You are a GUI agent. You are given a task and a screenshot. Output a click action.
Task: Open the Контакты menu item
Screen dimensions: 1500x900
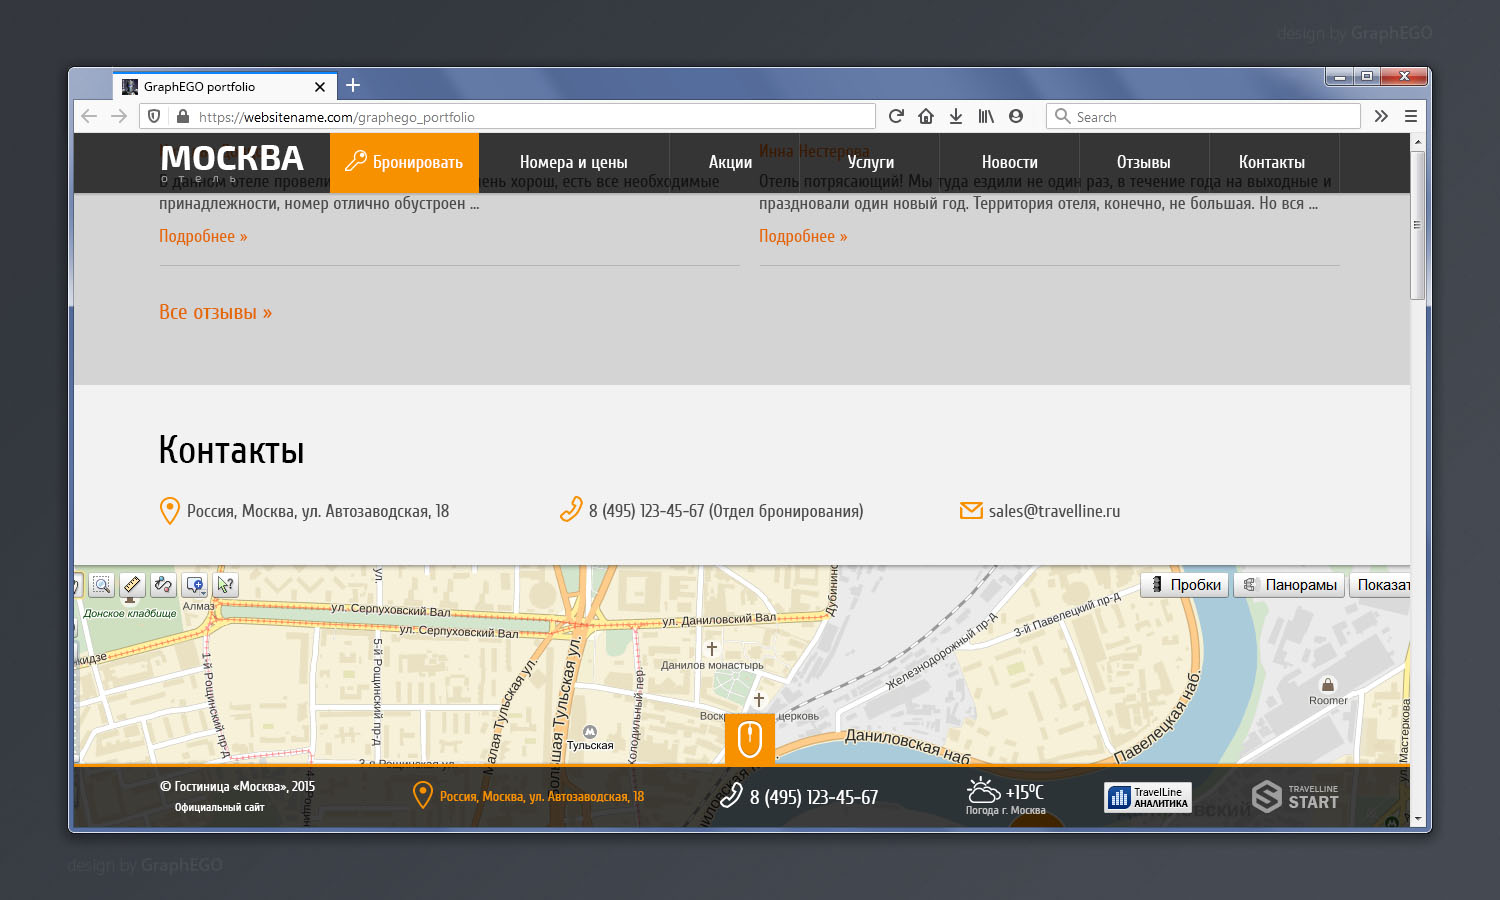1272,162
